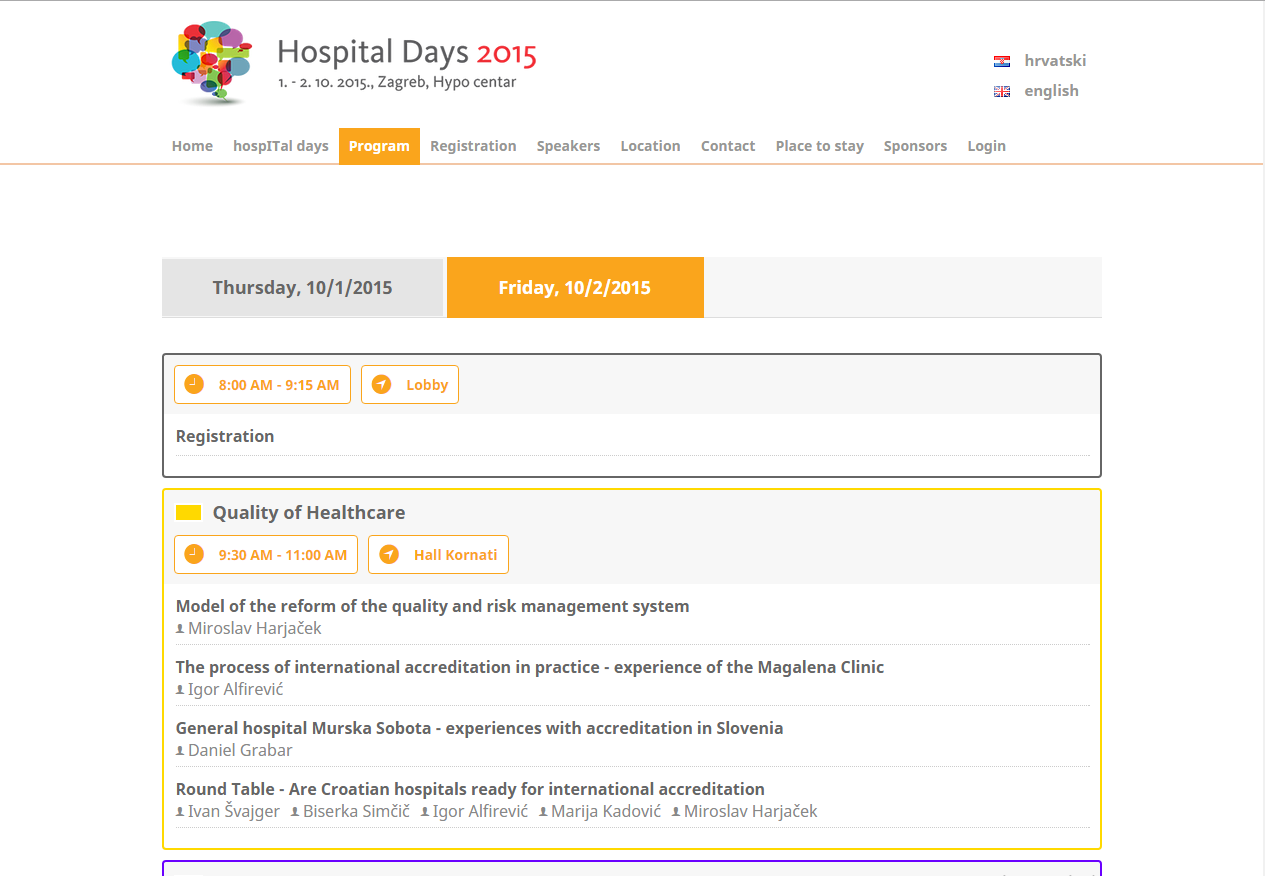Click person icon before Miroslav Harjaček under first talk

[x=180, y=629]
